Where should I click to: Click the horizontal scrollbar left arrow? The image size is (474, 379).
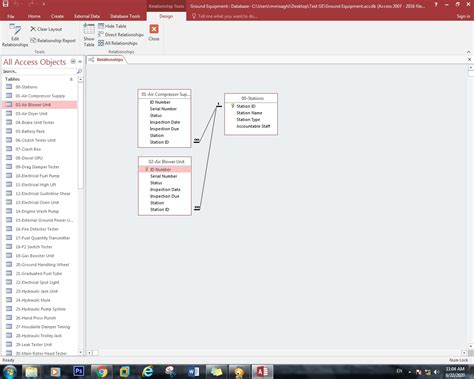click(89, 352)
